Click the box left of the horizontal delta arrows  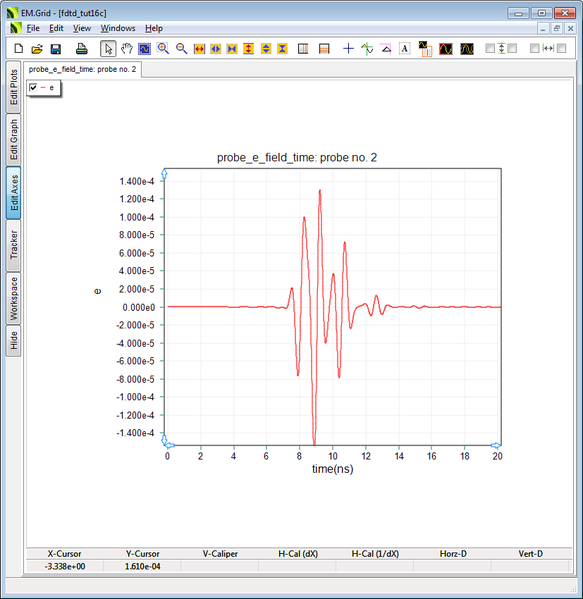535,48
